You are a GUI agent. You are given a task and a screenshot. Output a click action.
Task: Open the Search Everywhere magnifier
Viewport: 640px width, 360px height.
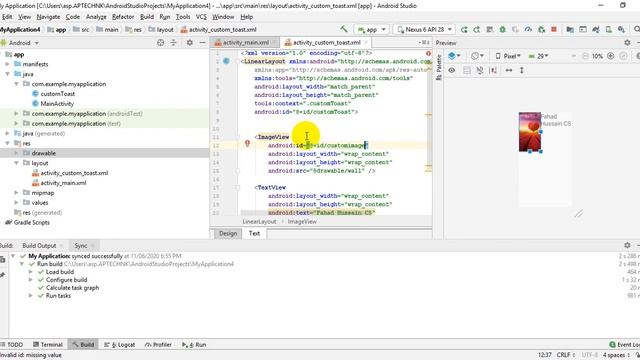636,29
